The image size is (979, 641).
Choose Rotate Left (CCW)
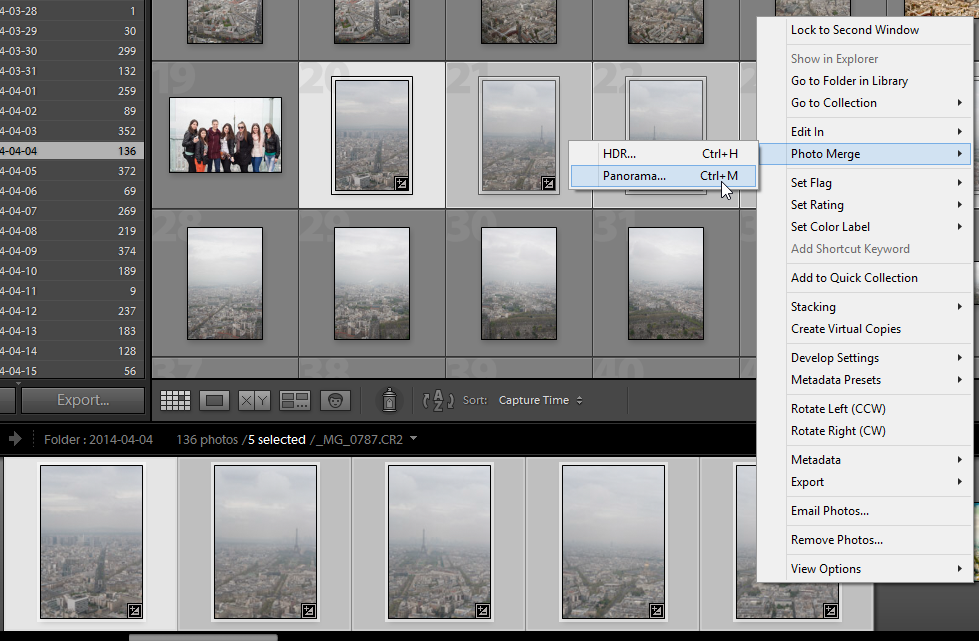coord(865,409)
